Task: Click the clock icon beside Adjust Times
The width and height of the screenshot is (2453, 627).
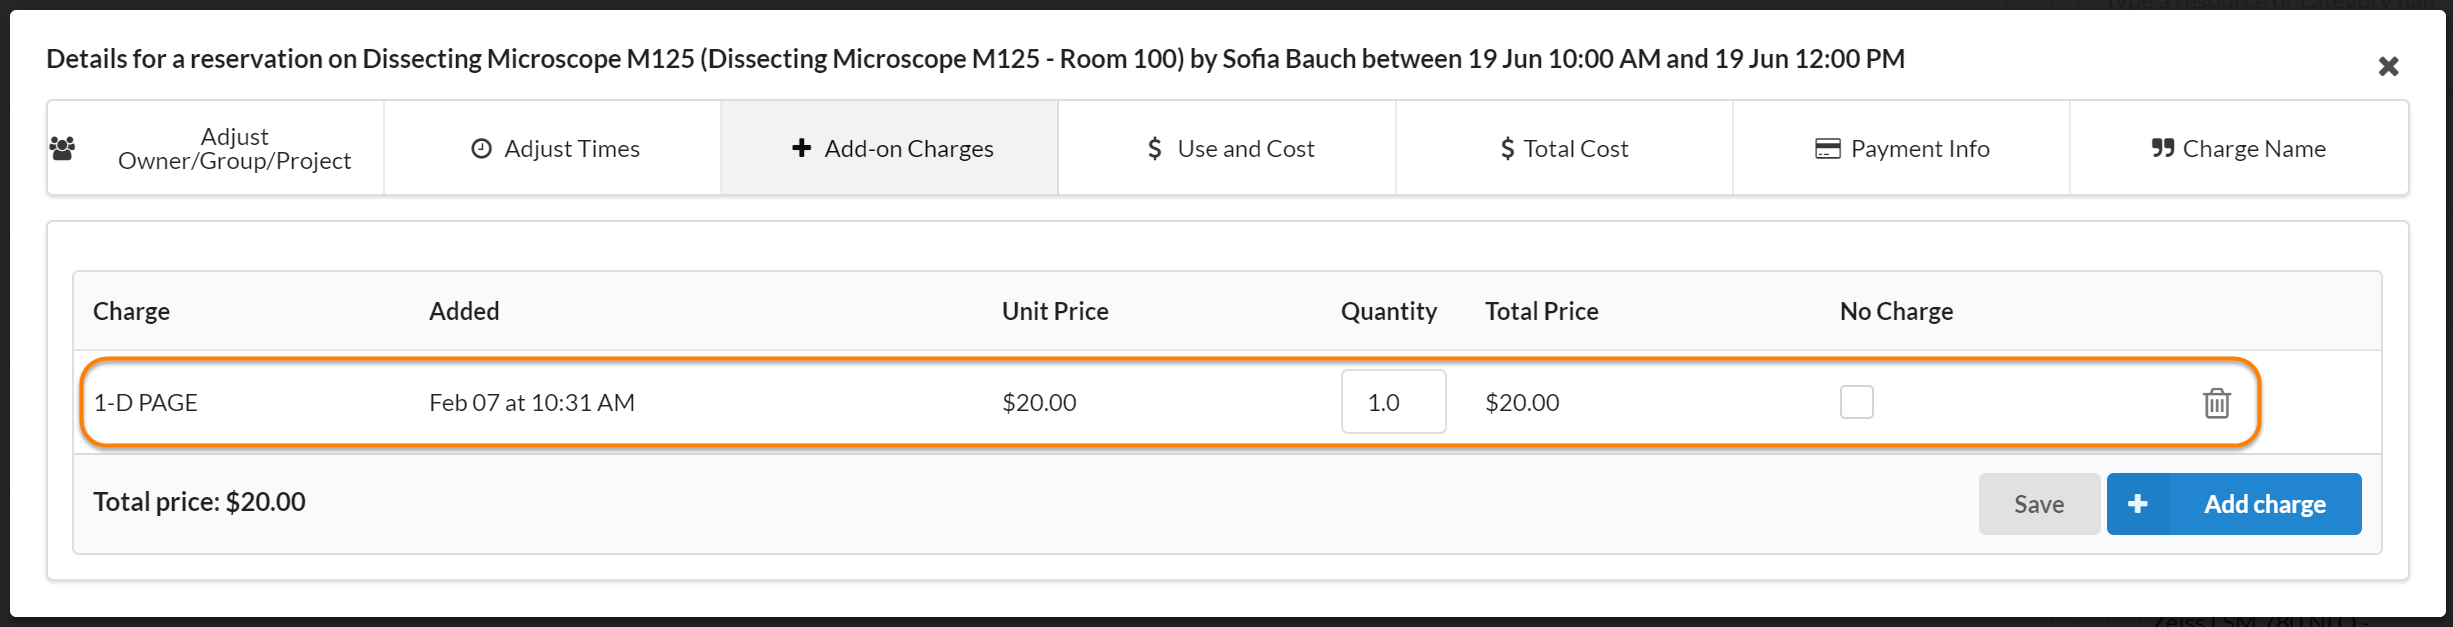Action: tap(481, 149)
